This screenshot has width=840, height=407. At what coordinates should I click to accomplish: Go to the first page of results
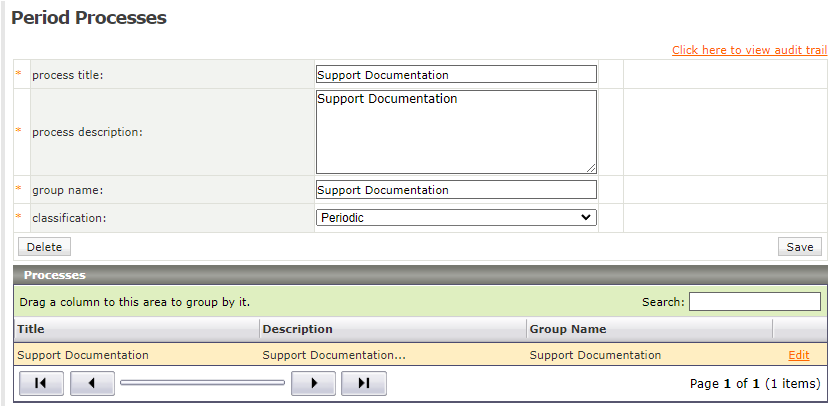[x=40, y=383]
